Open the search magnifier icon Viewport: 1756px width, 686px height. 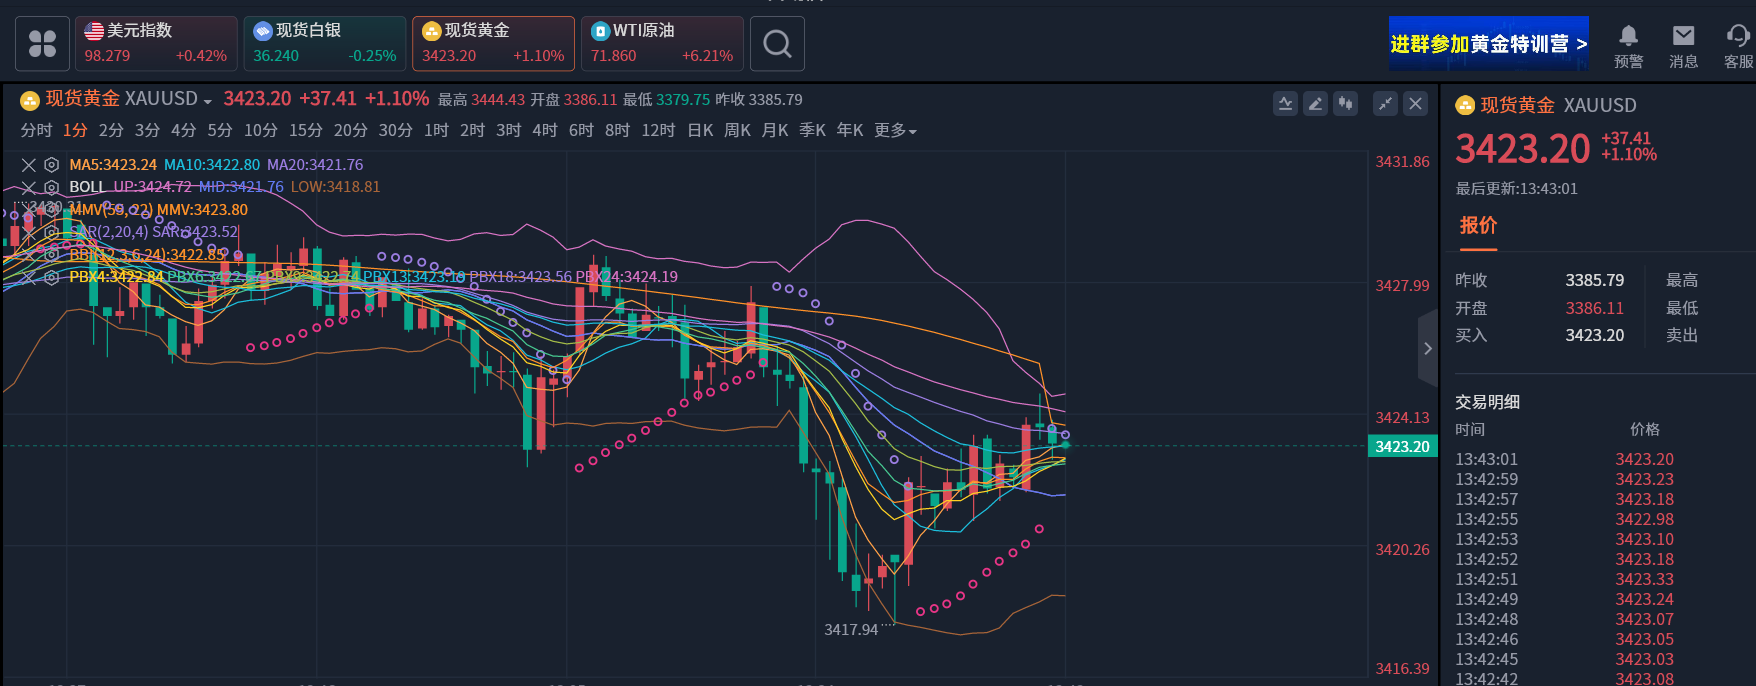(777, 44)
